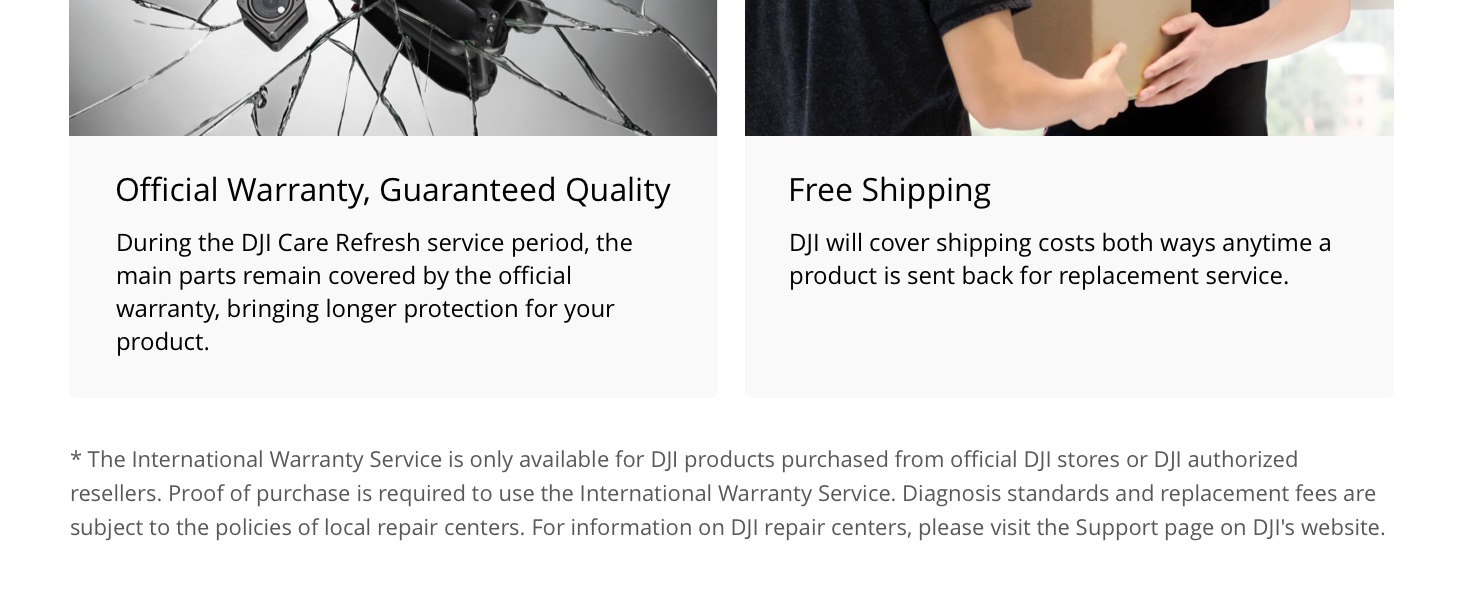Select the DJI Care Refresh service period paragraph
The height and width of the screenshot is (600, 1464).
tap(375, 292)
